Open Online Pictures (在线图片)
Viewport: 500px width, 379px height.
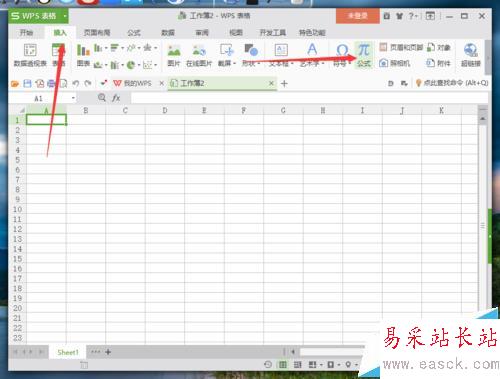(x=199, y=55)
